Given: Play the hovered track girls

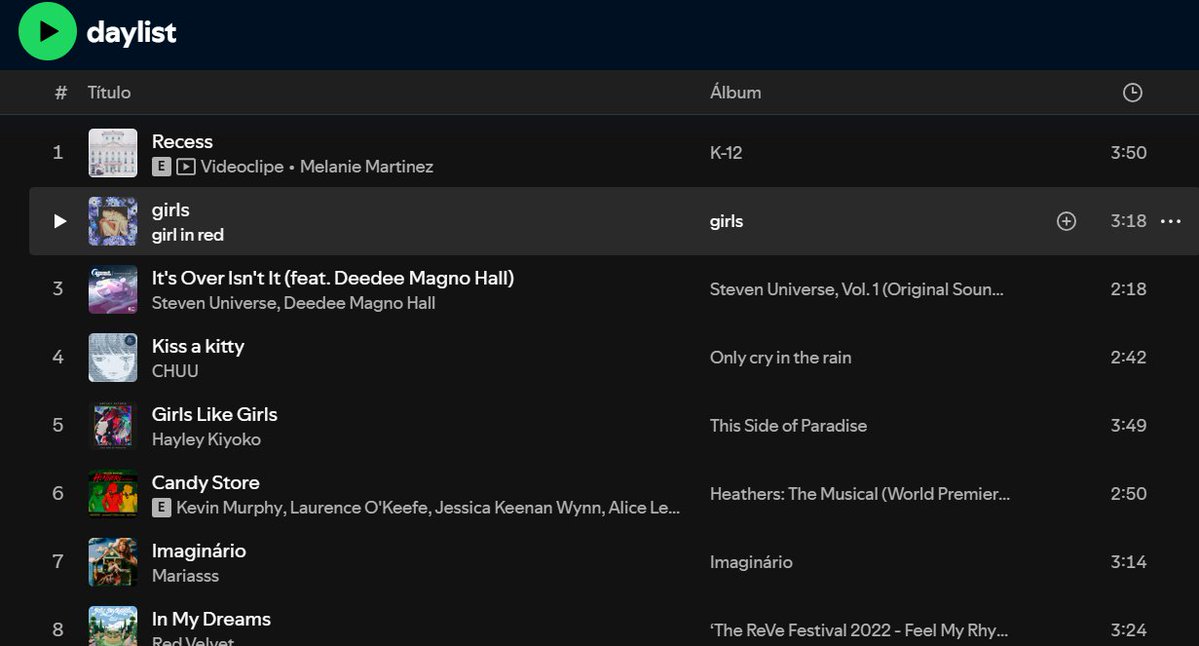Looking at the screenshot, I should tap(60, 221).
